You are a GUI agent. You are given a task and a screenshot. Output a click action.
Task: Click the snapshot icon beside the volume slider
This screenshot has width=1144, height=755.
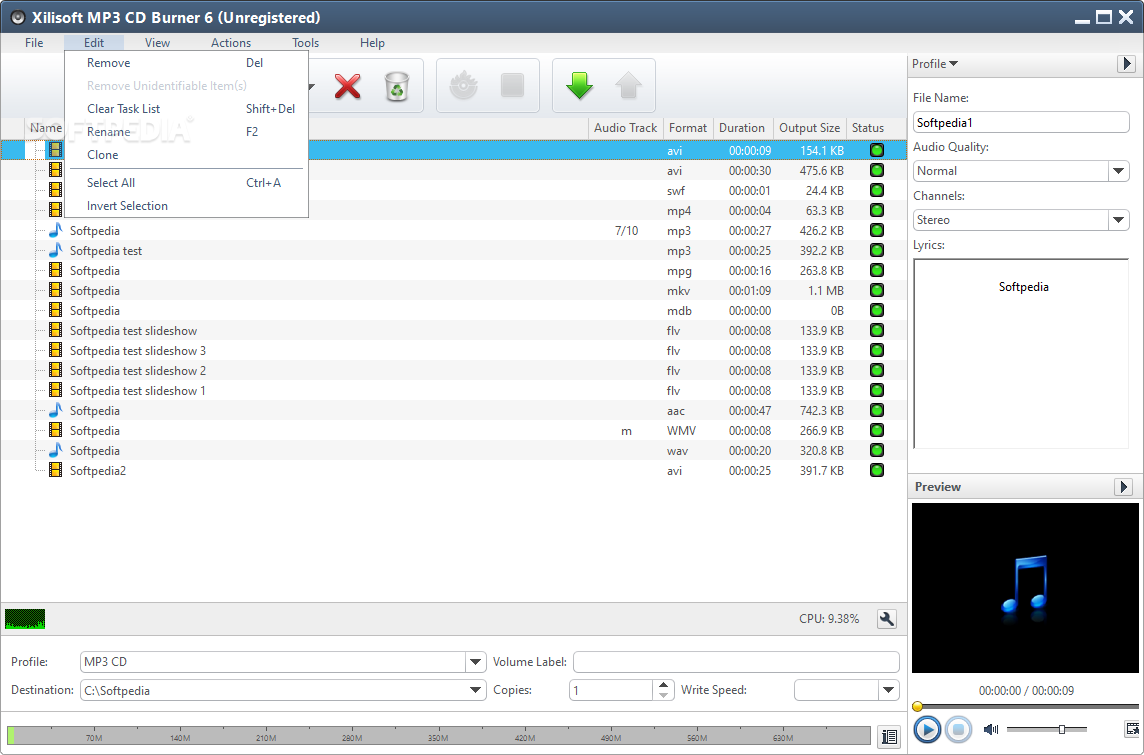(1132, 729)
